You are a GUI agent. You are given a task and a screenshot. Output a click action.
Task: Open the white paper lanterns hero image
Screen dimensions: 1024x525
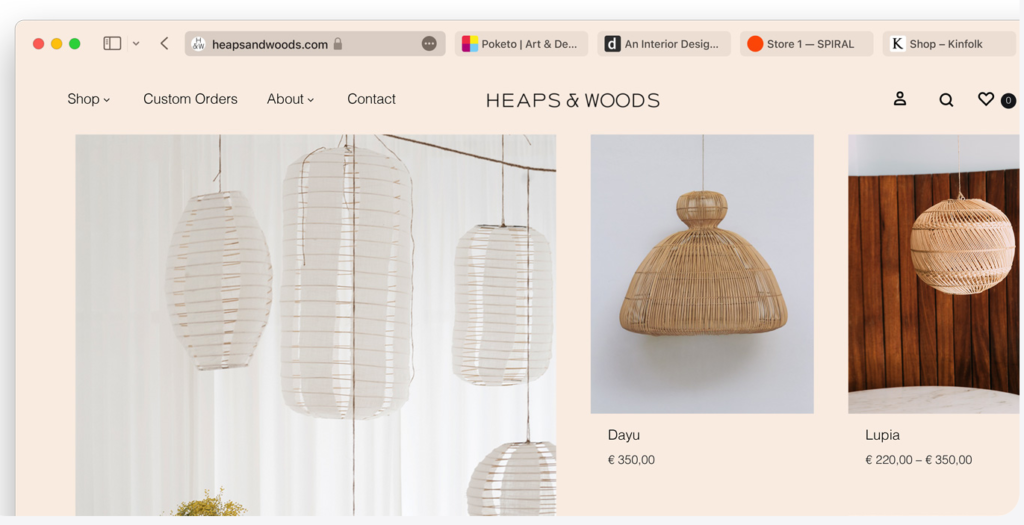tap(315, 325)
